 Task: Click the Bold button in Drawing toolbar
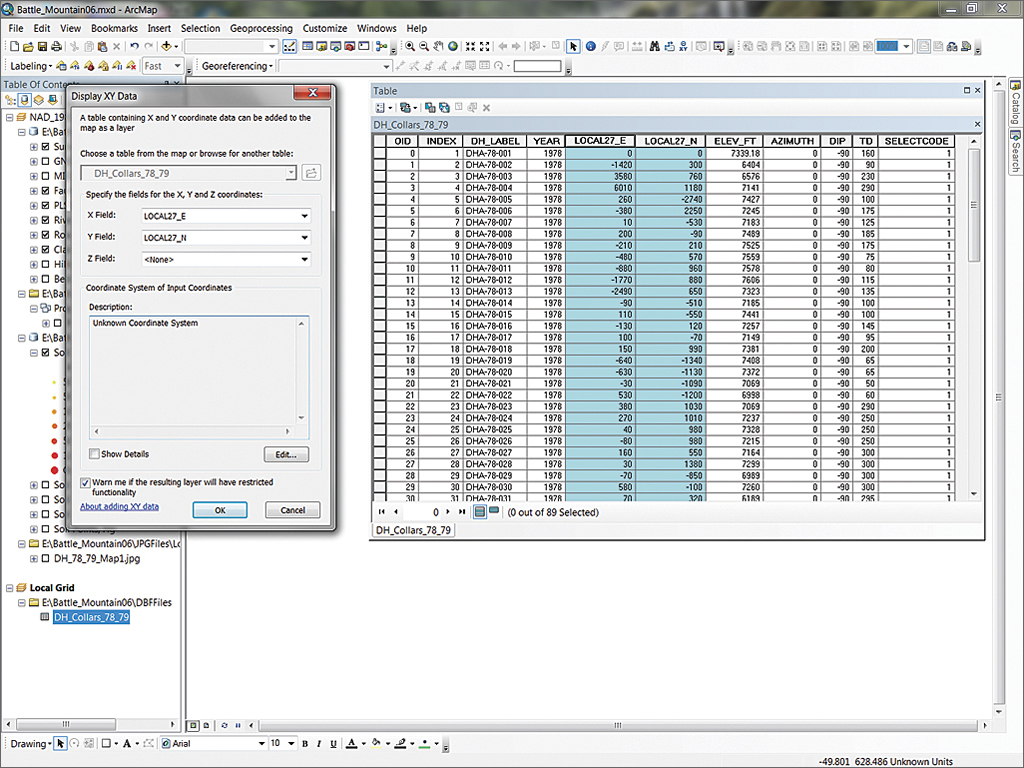point(305,744)
